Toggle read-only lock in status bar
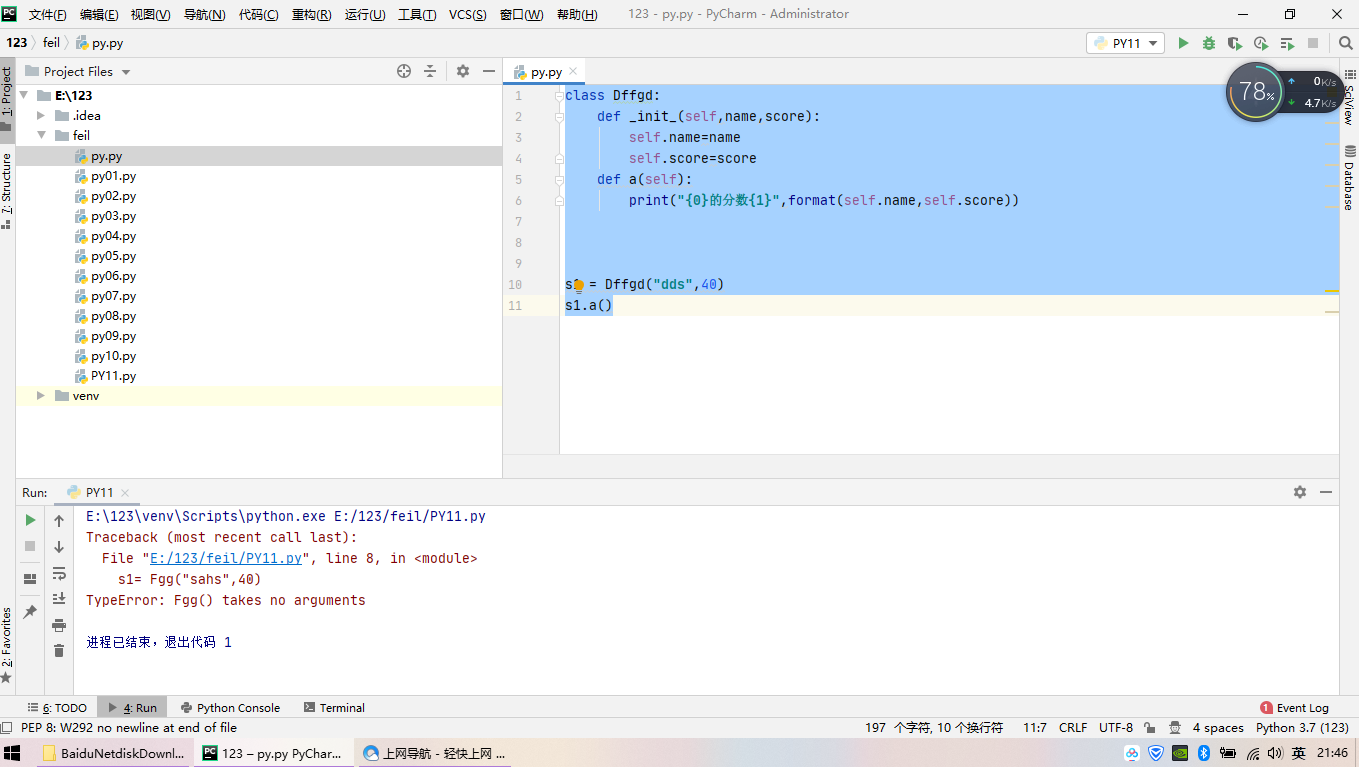The width and height of the screenshot is (1359, 767). coord(1151,728)
